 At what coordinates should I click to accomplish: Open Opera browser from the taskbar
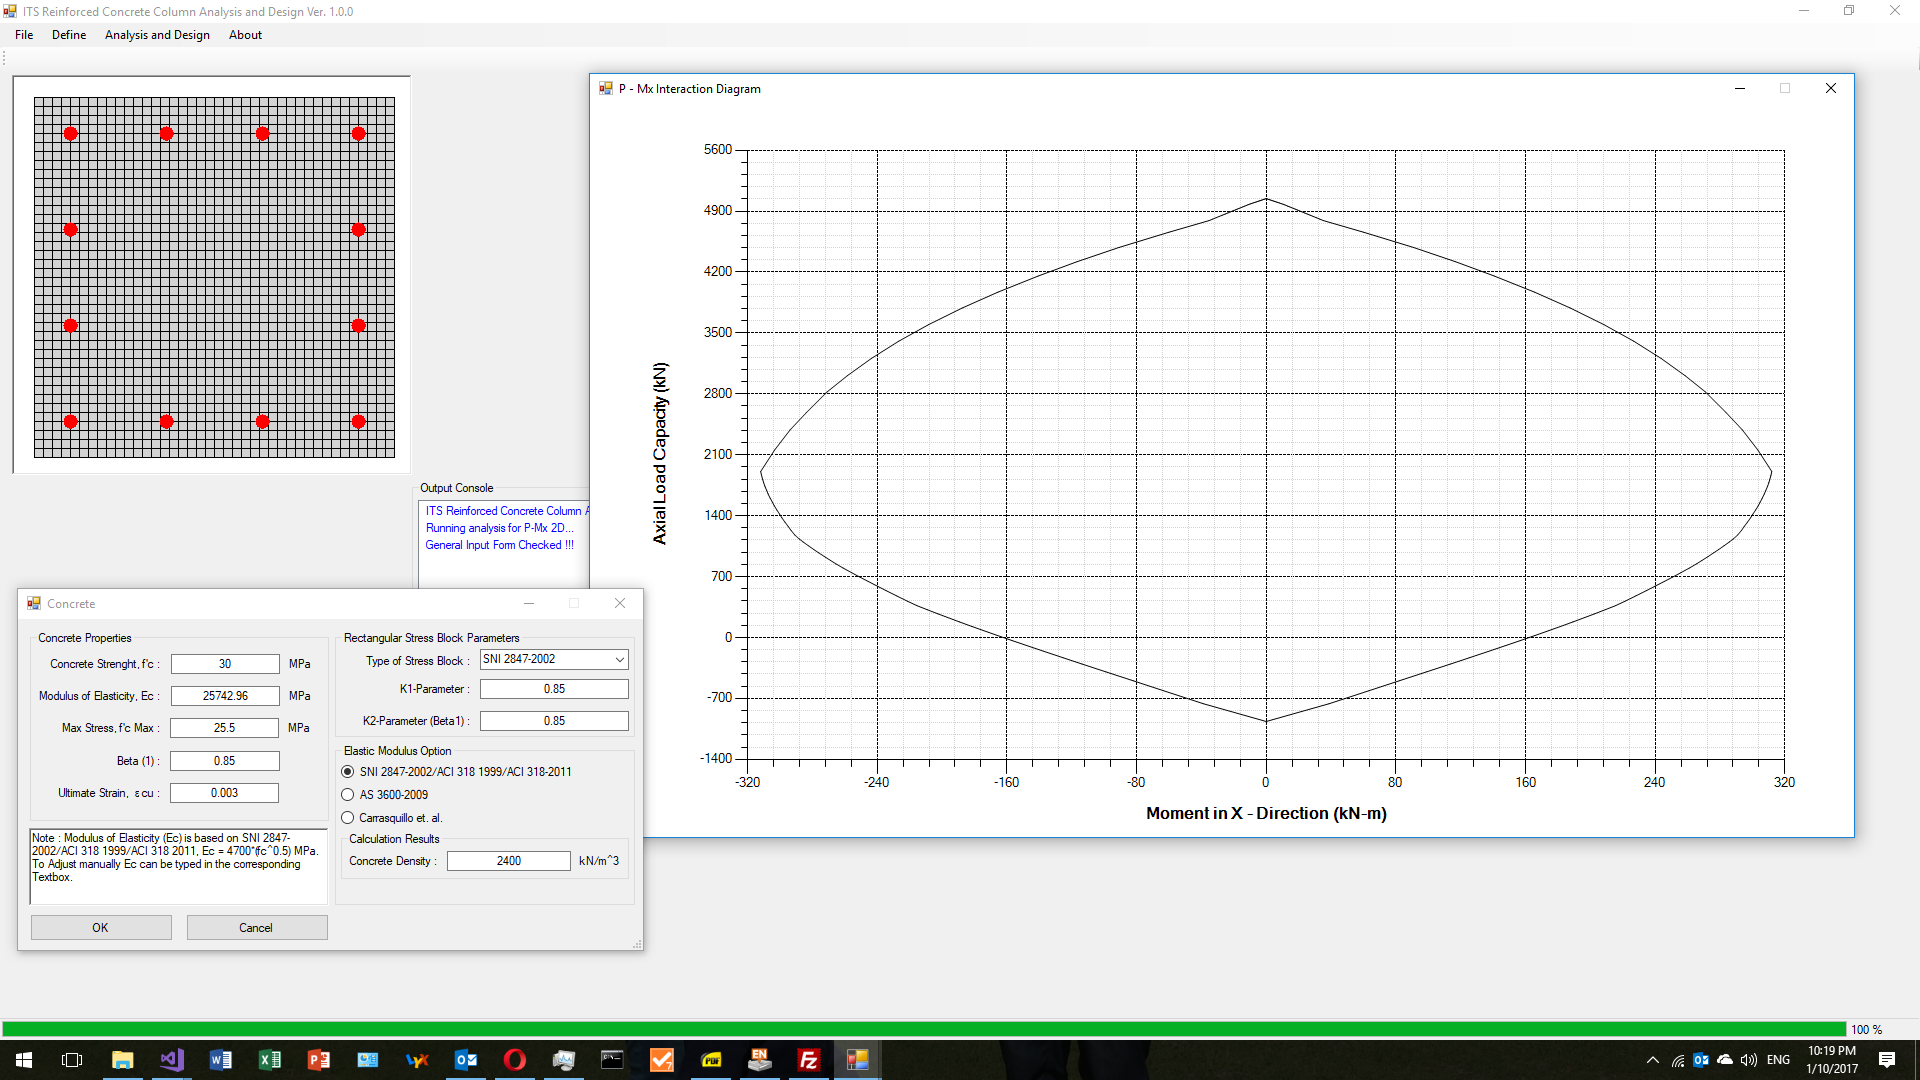[x=515, y=1060]
